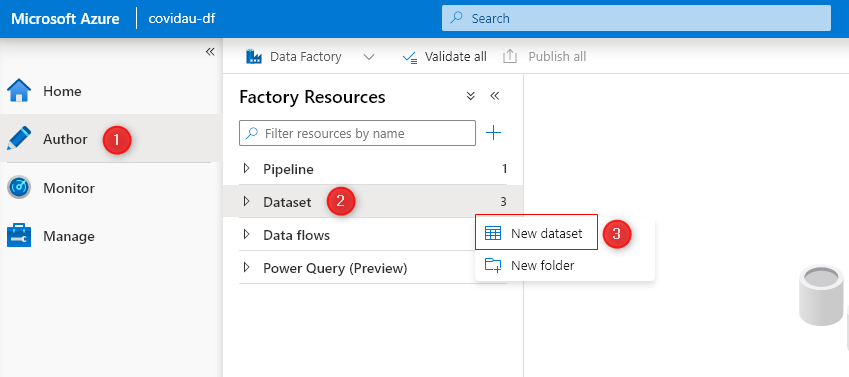Select the Power Query (Preview) row label

point(335,268)
